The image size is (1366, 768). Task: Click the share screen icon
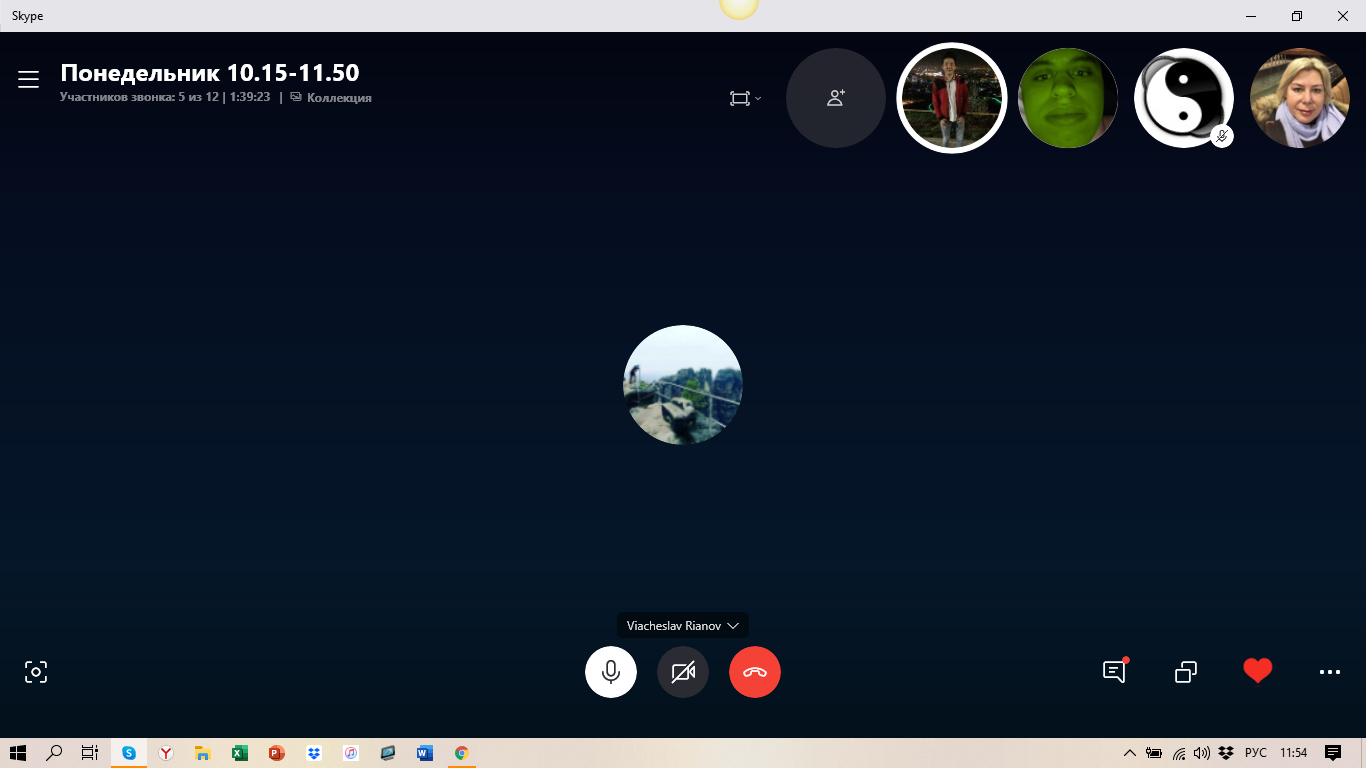point(1186,672)
